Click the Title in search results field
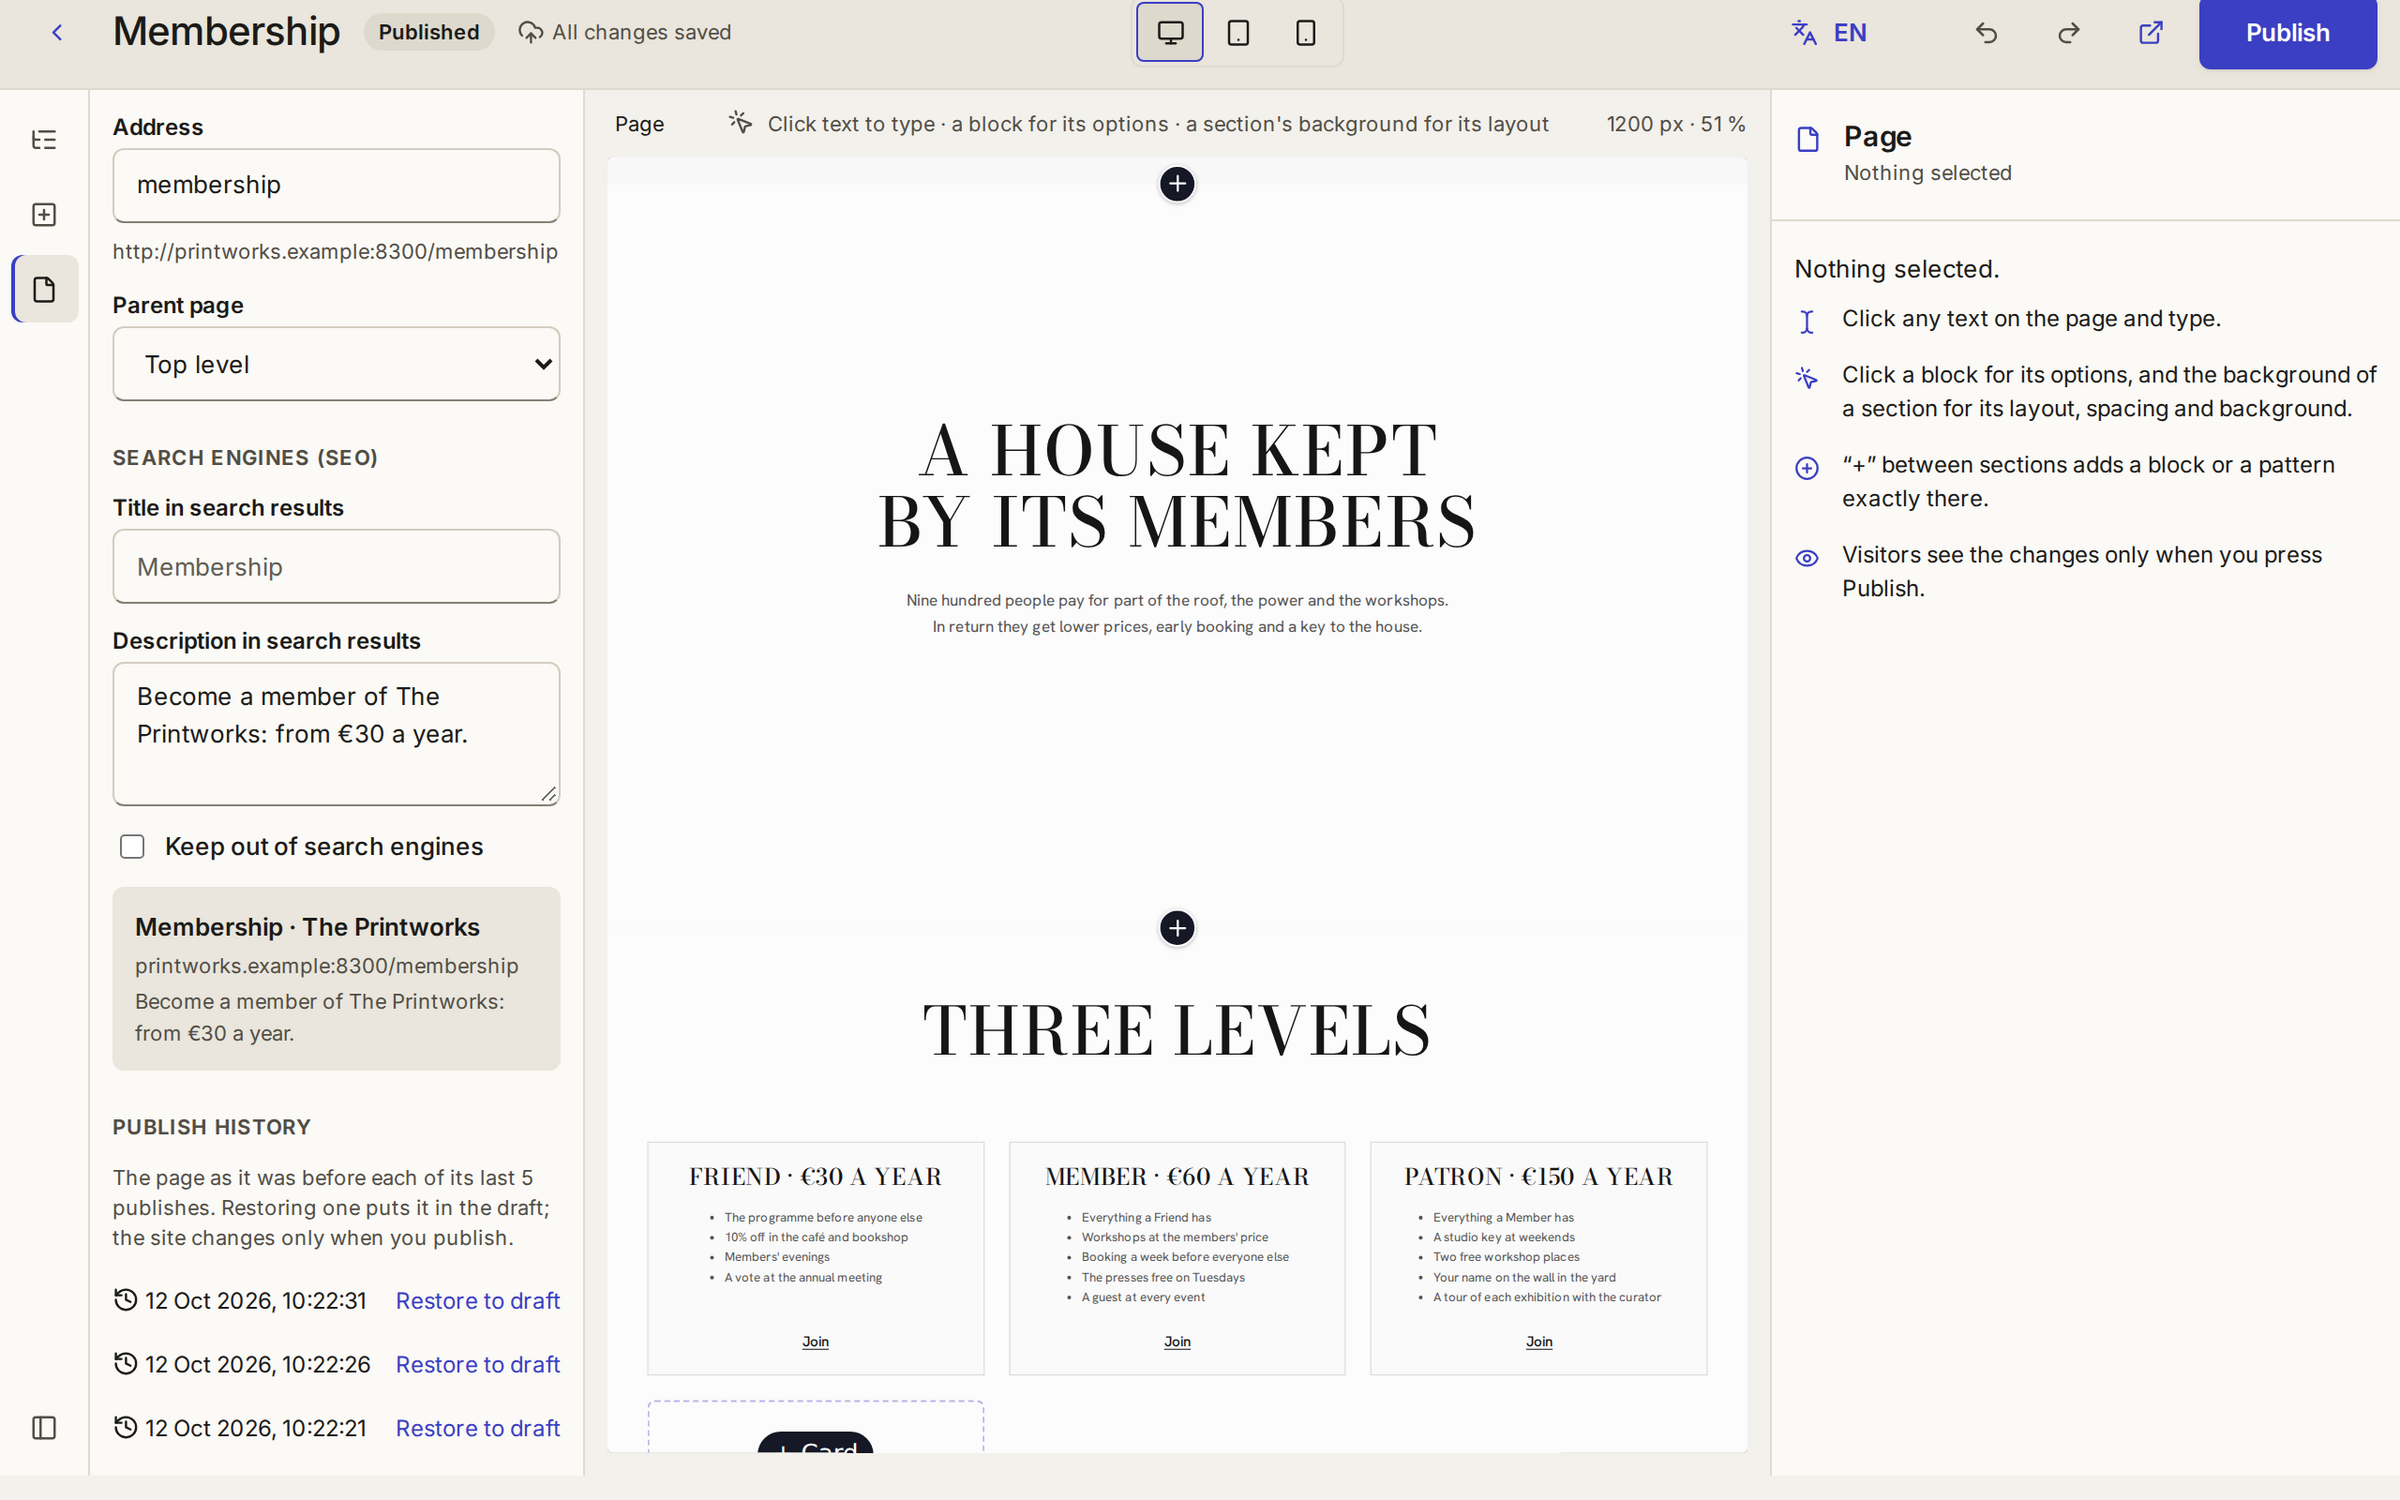This screenshot has height=1500, width=2400. pos(336,566)
